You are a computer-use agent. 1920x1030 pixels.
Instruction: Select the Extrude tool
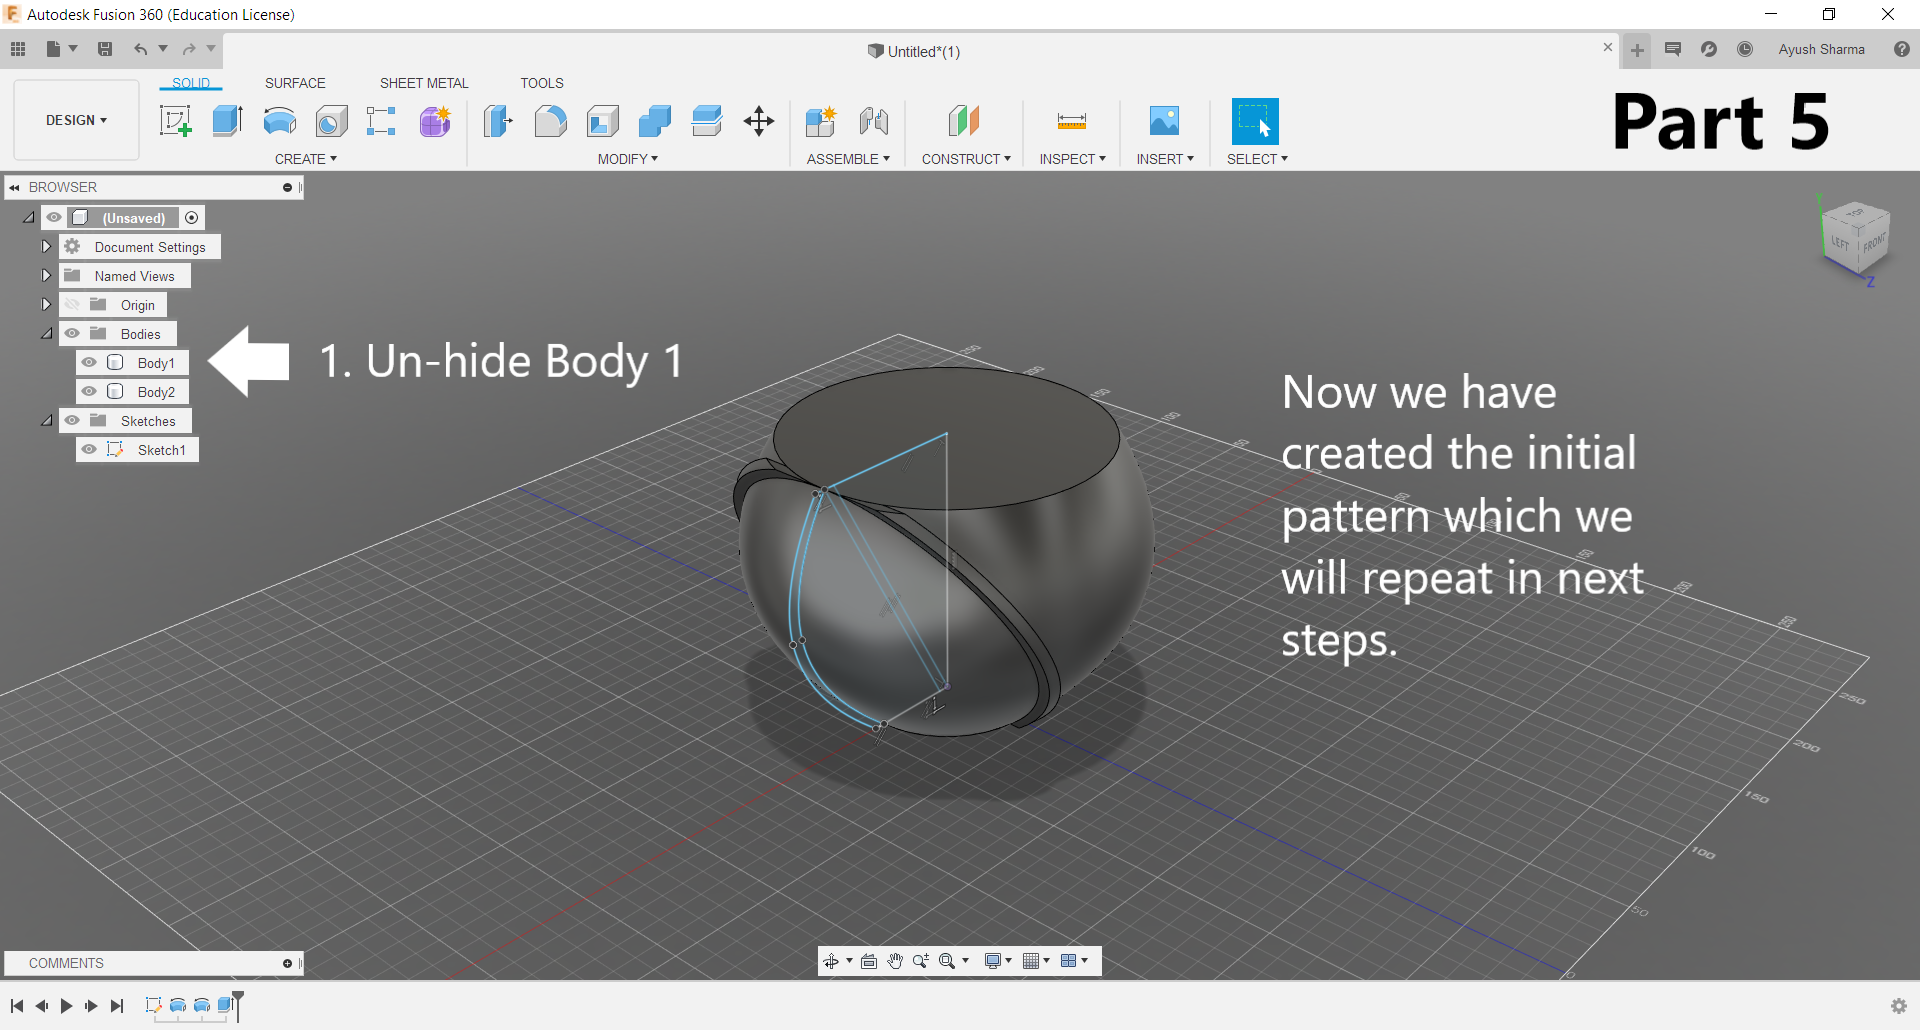[x=228, y=121]
